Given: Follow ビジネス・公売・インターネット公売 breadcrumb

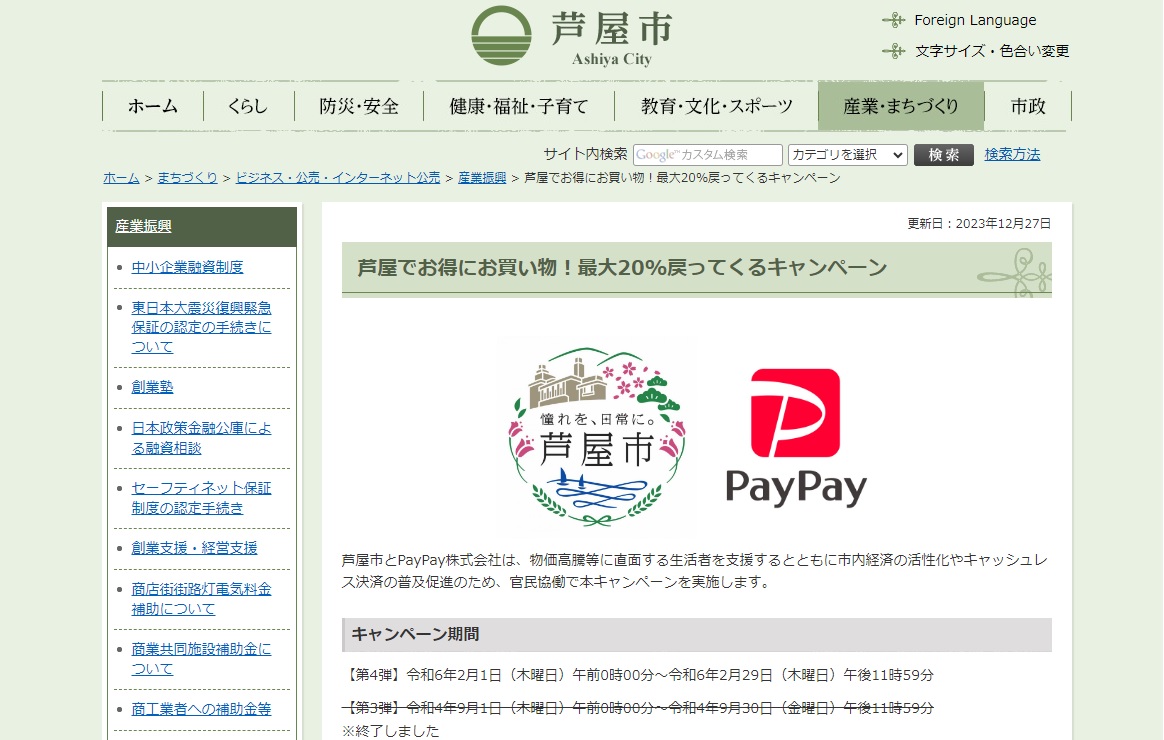Looking at the screenshot, I should pos(338,178).
